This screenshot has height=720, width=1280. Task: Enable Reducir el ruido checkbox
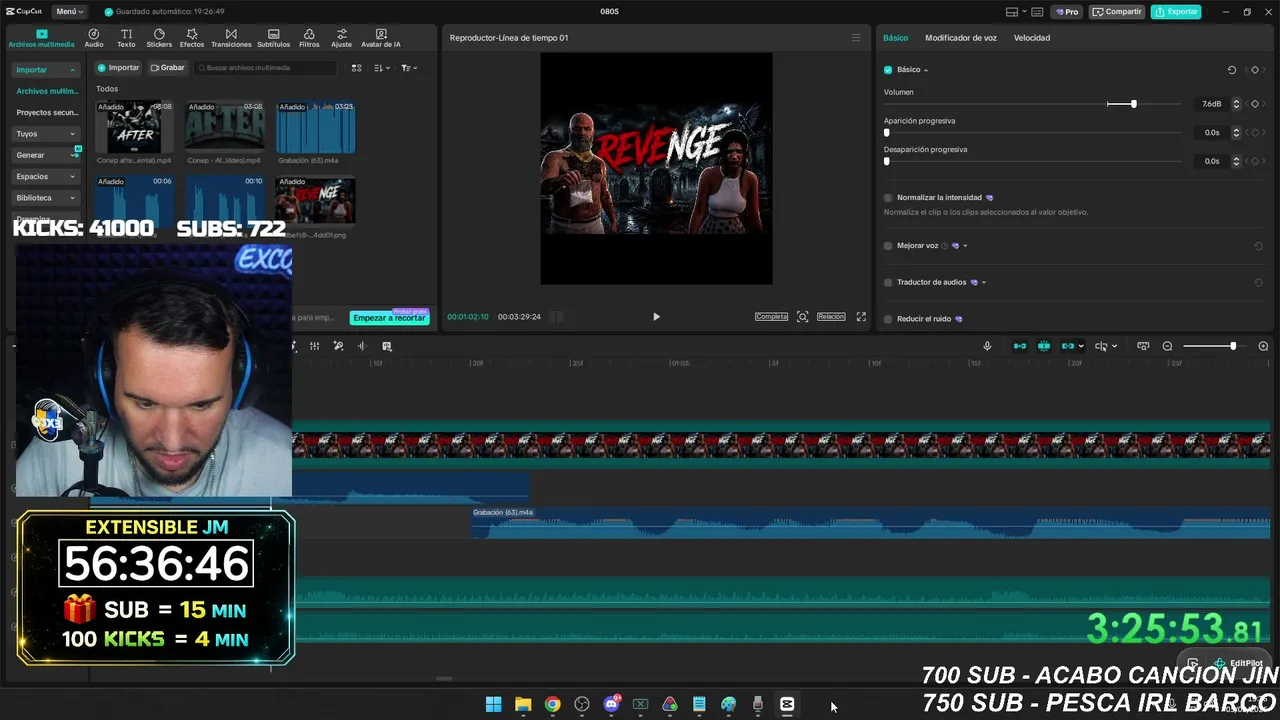pyautogui.click(x=888, y=319)
